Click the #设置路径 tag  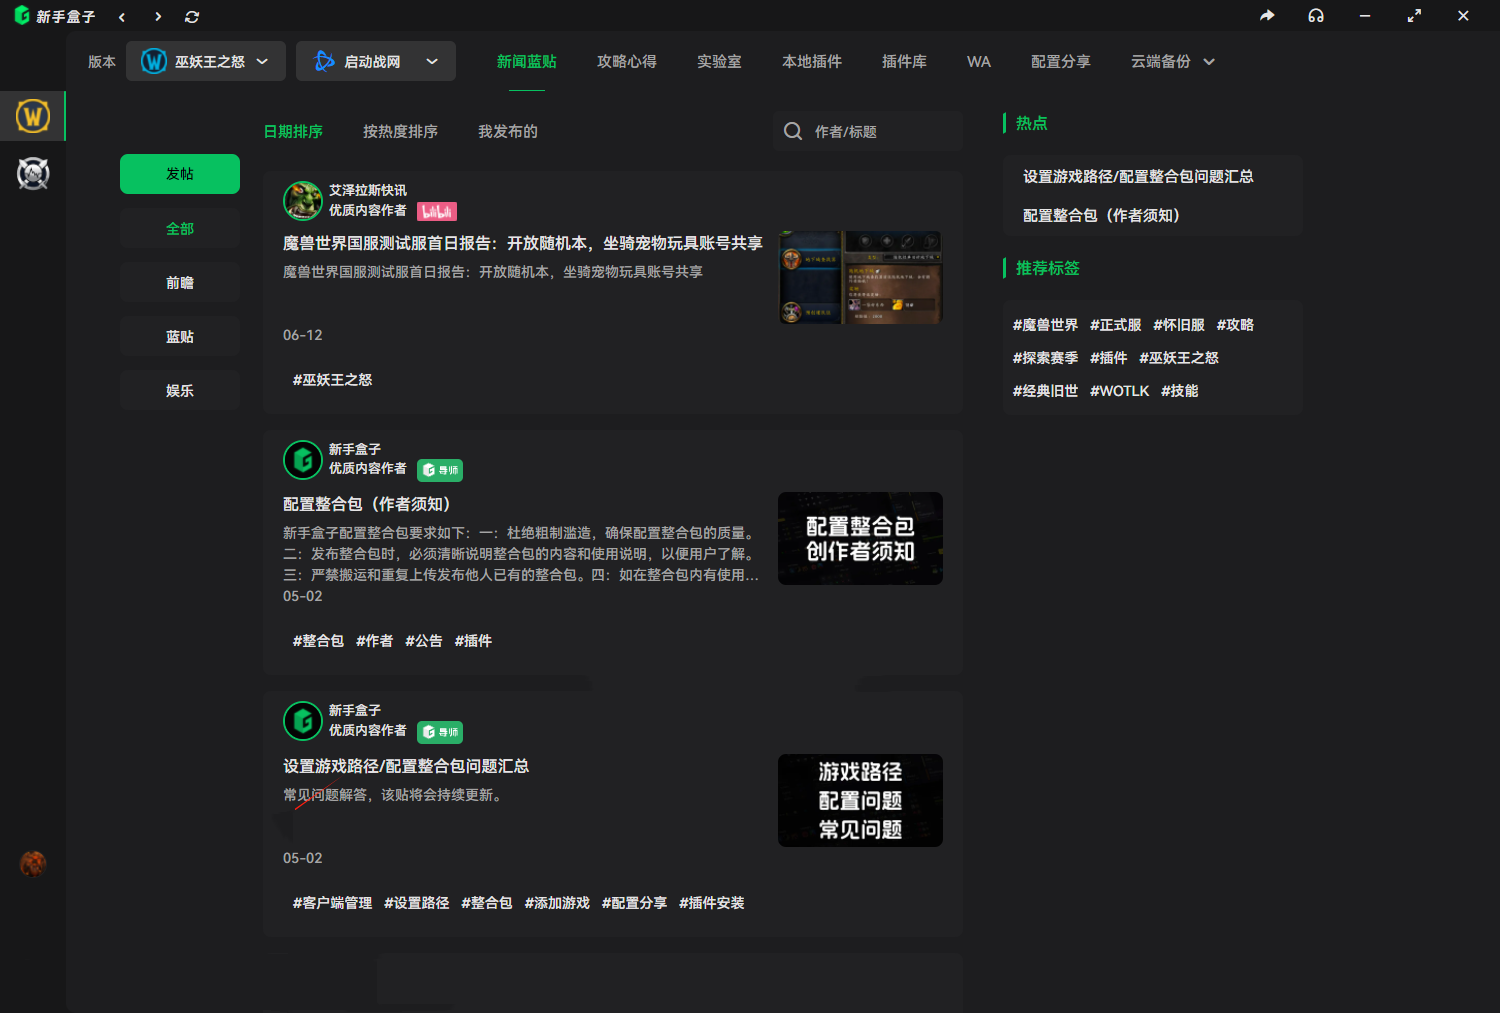tap(417, 903)
